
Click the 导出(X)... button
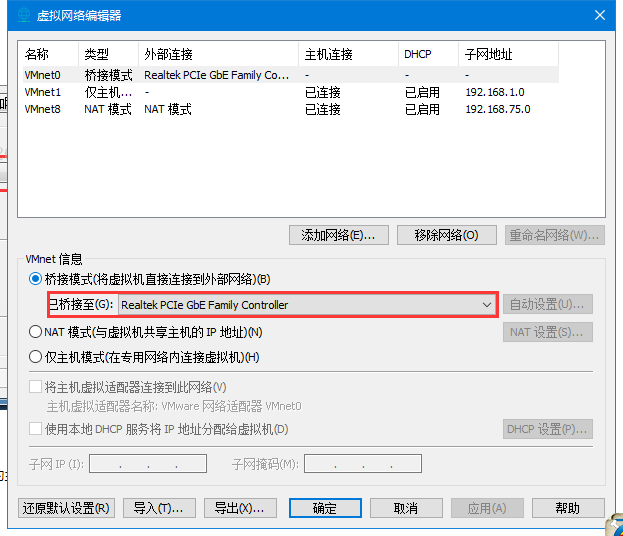click(x=240, y=508)
